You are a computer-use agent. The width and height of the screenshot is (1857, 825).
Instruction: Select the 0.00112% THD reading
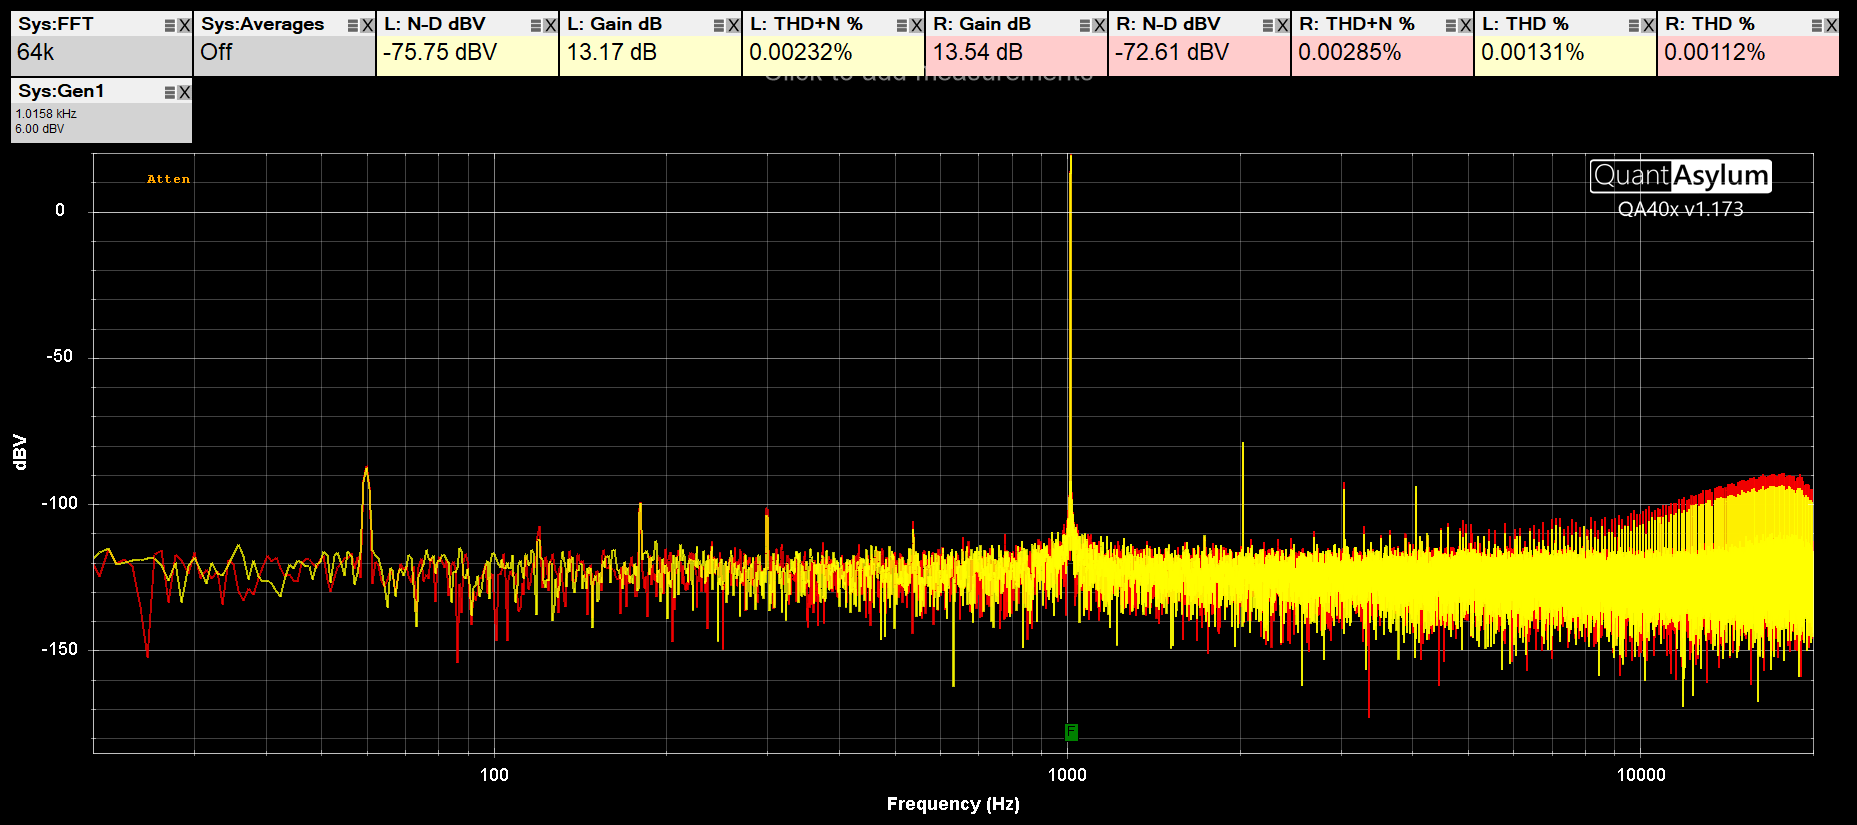click(1715, 52)
